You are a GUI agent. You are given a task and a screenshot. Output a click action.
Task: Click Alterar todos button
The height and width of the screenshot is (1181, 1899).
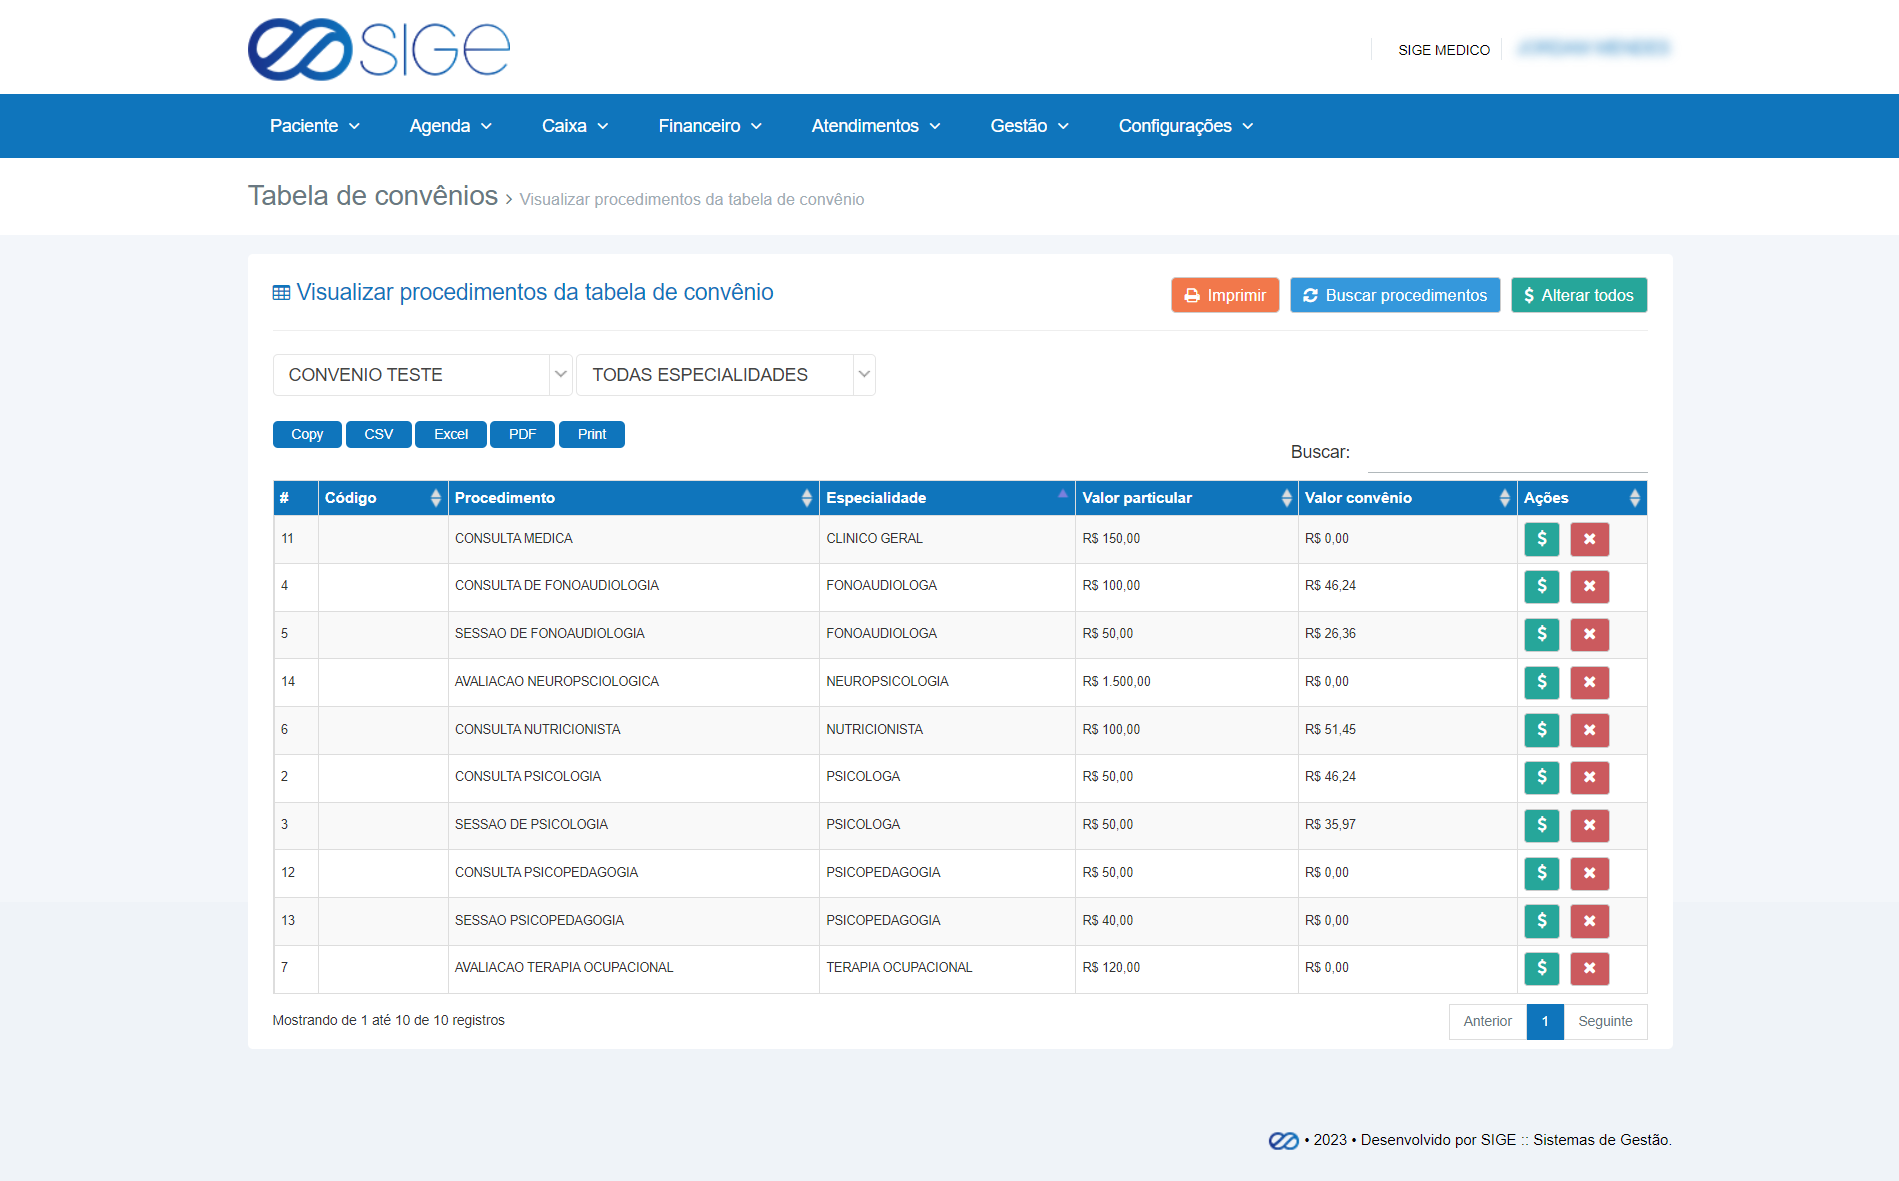tap(1579, 295)
